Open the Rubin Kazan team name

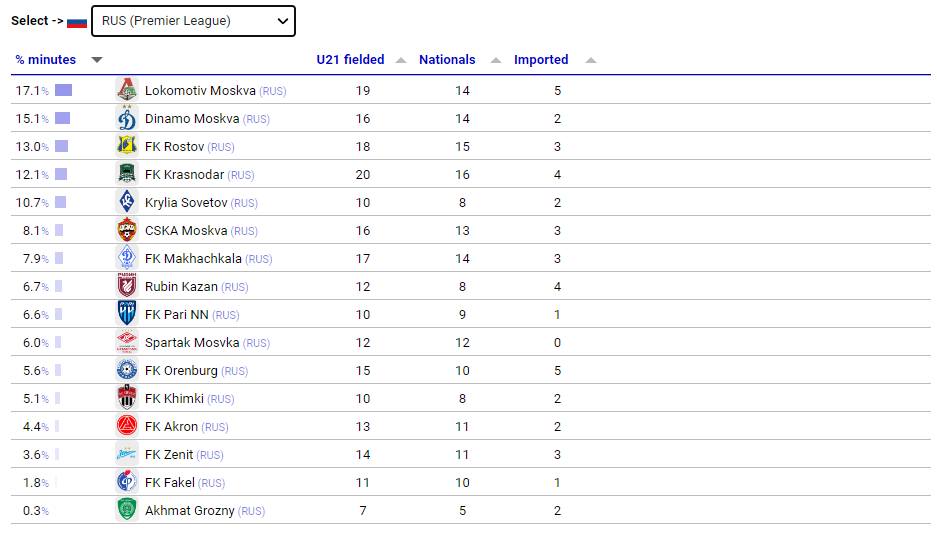coord(181,287)
